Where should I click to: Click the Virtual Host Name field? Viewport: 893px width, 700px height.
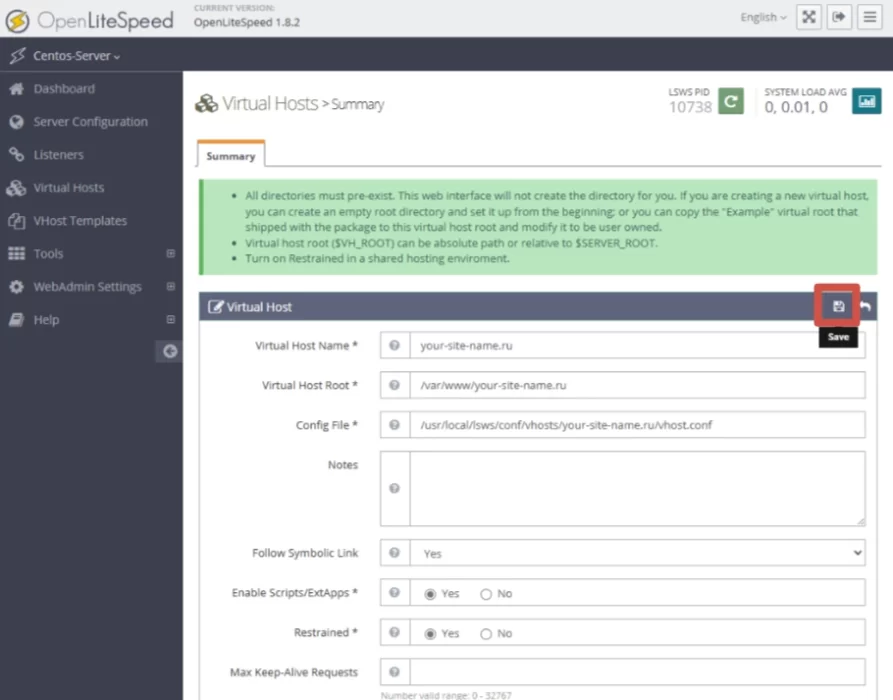(x=637, y=346)
